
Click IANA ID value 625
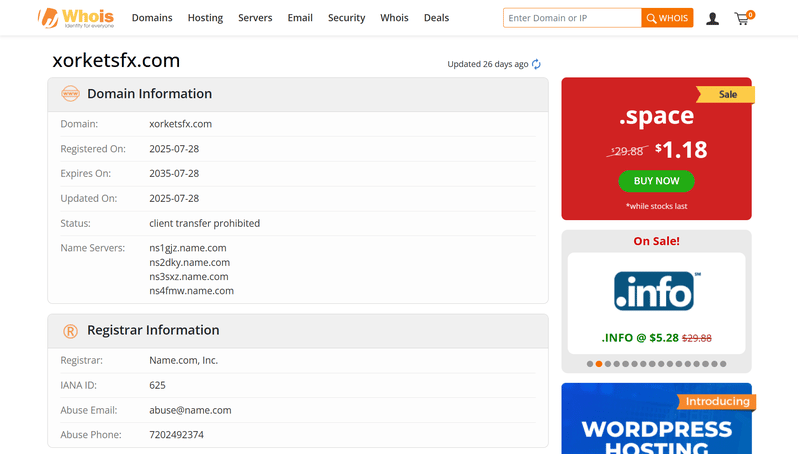click(157, 385)
